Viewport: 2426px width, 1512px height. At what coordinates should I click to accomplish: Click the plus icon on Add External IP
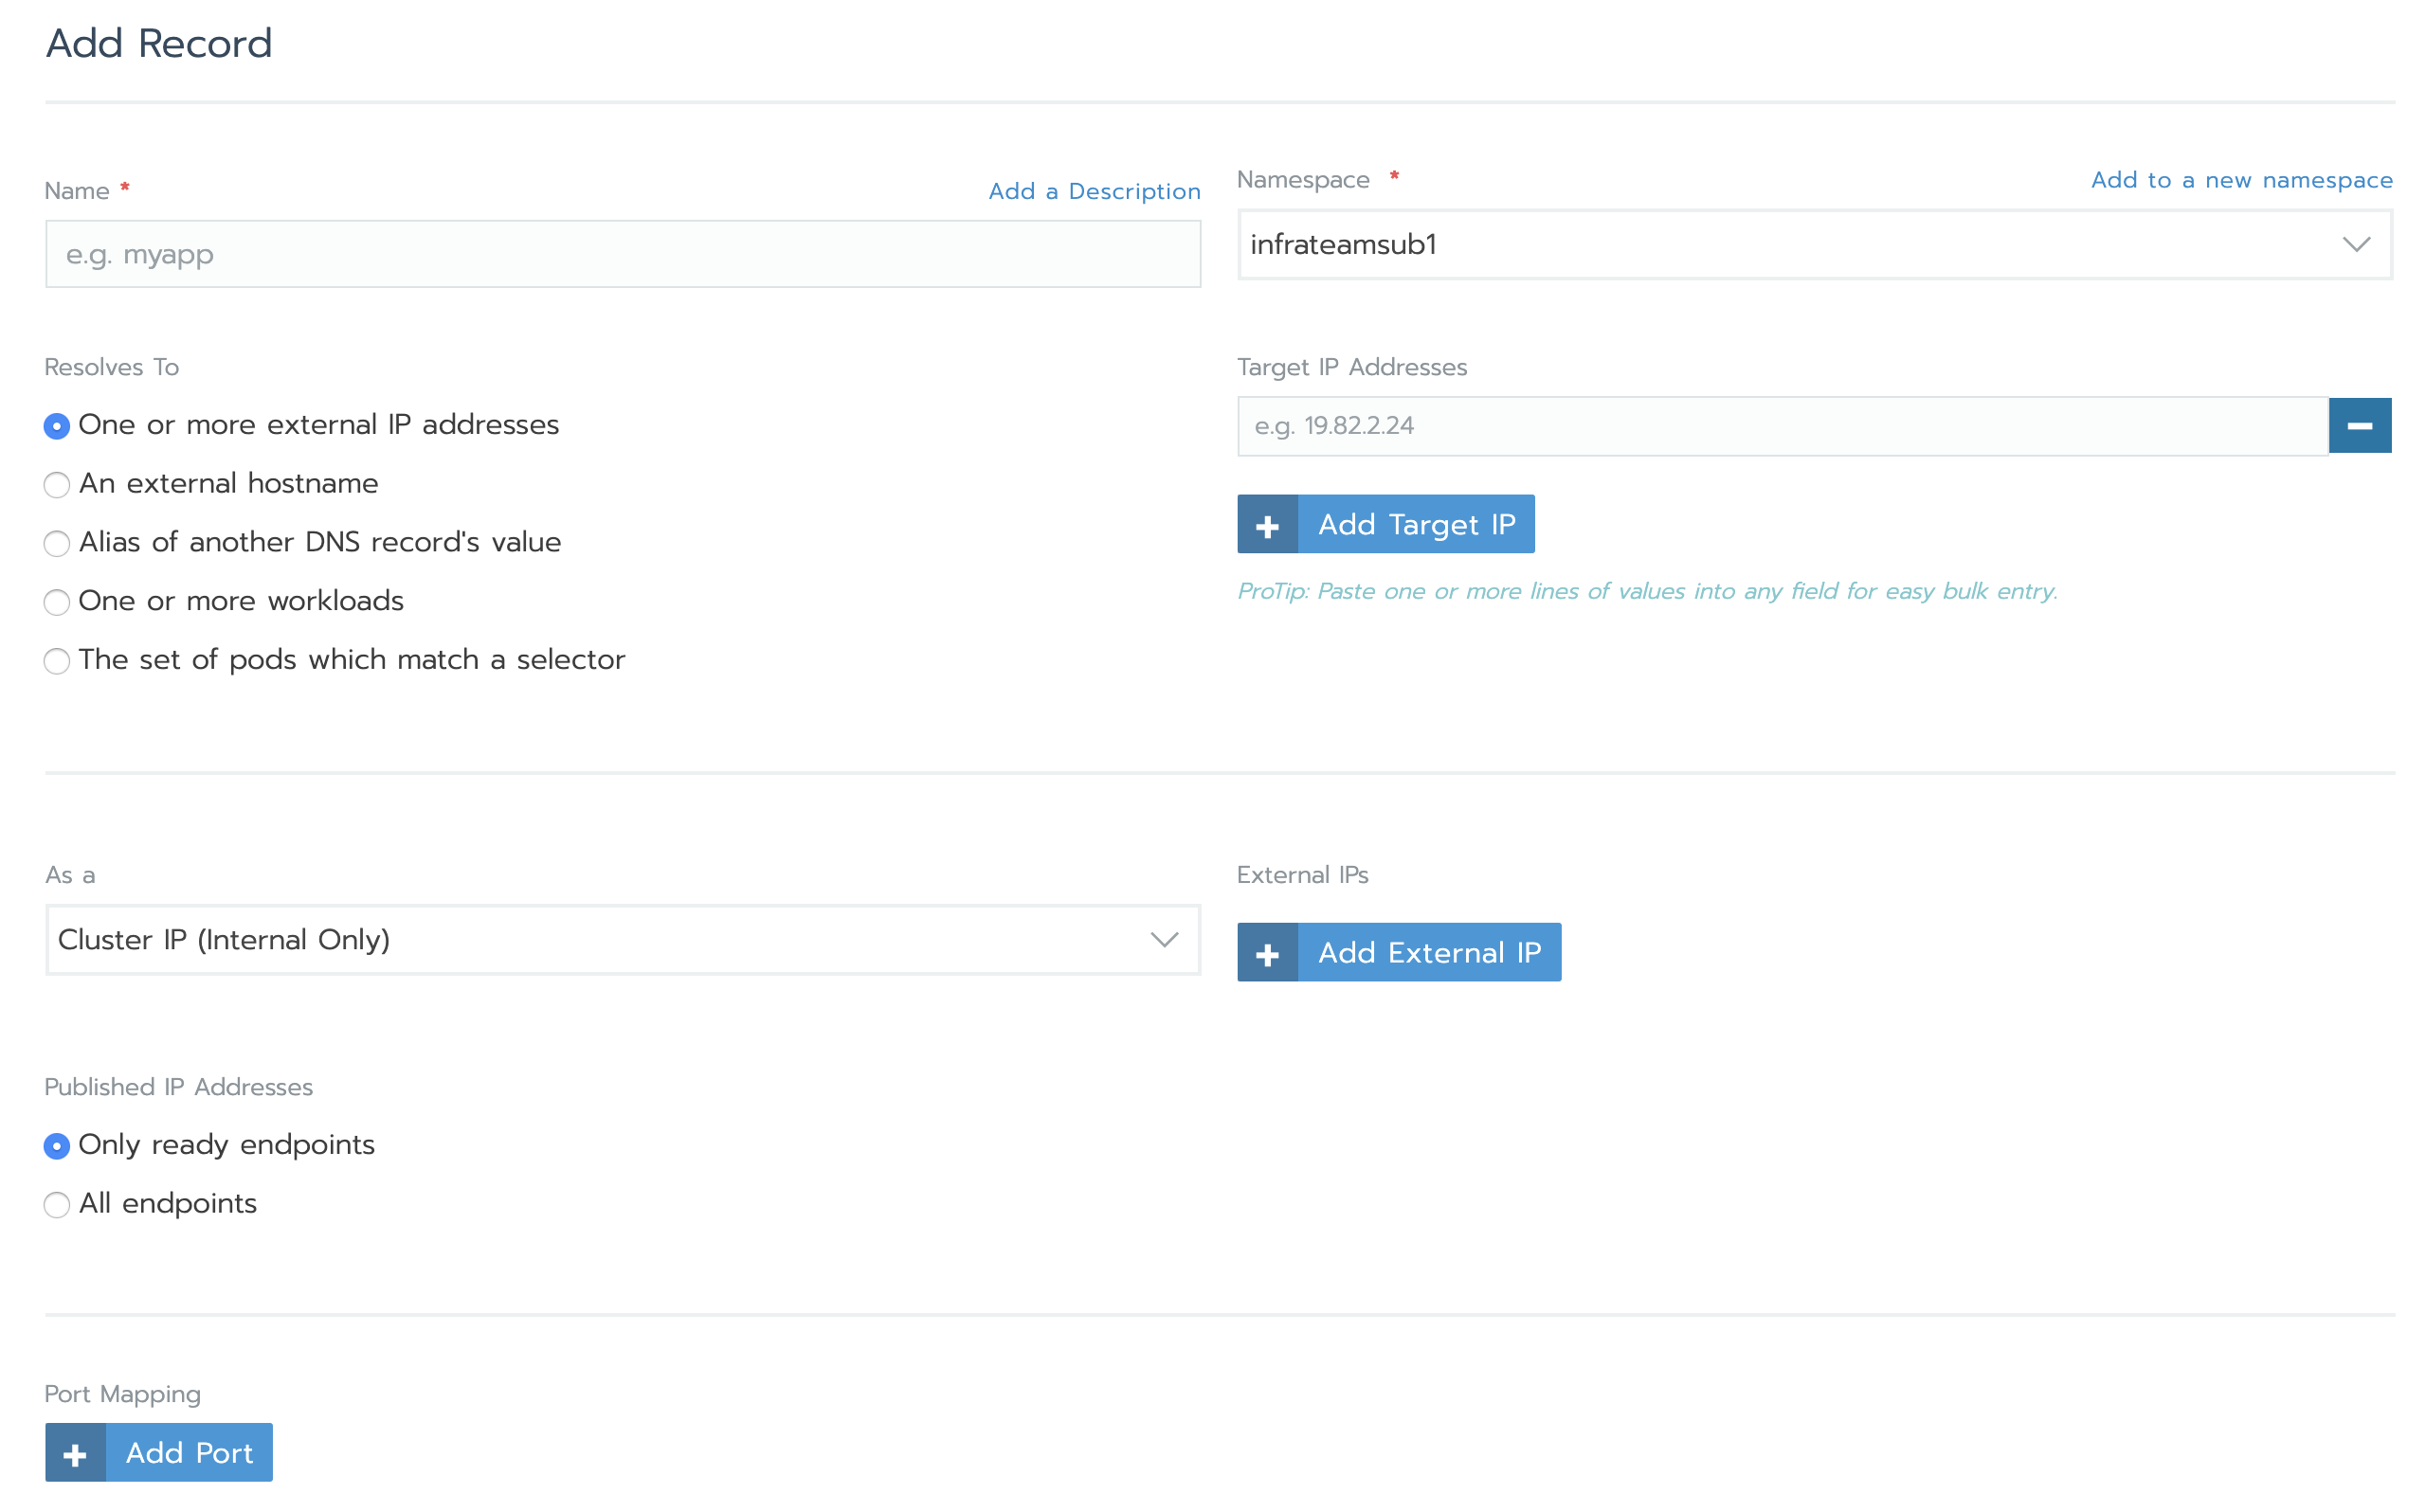1267,953
